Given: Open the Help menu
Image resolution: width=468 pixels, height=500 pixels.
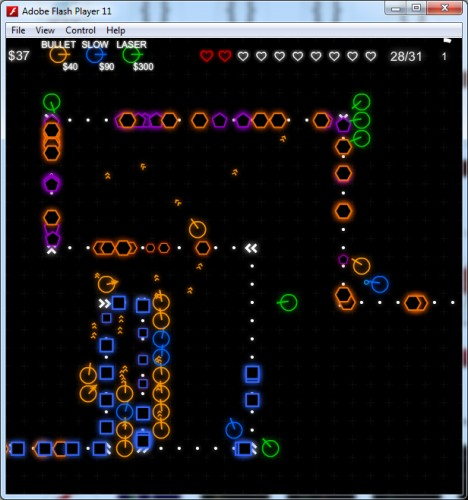Looking at the screenshot, I should click(116, 30).
